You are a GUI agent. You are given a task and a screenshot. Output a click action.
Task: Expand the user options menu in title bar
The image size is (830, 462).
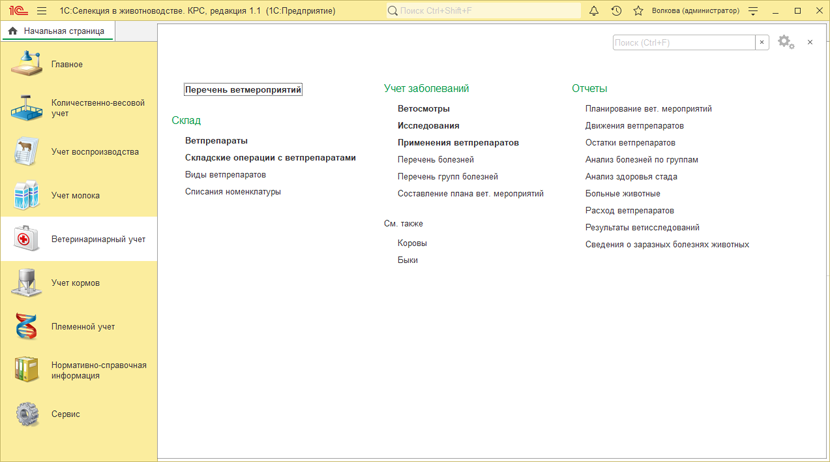[753, 11]
